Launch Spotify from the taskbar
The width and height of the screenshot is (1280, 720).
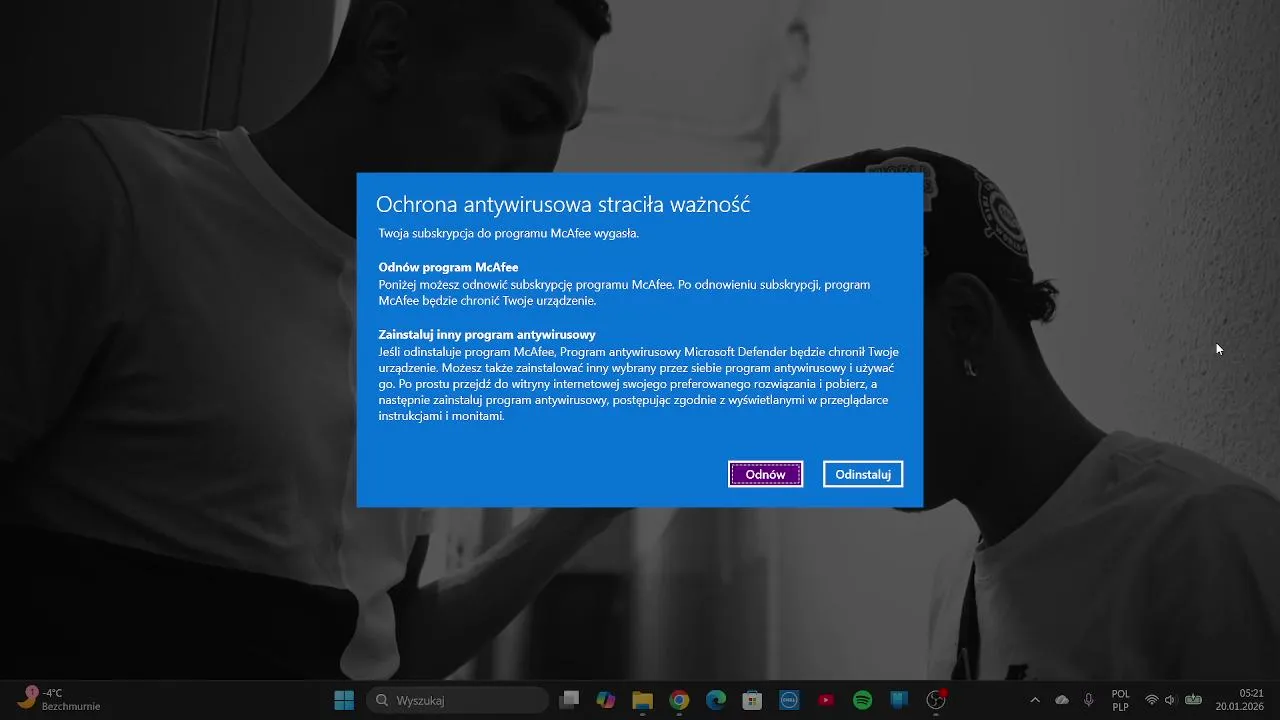(x=863, y=700)
